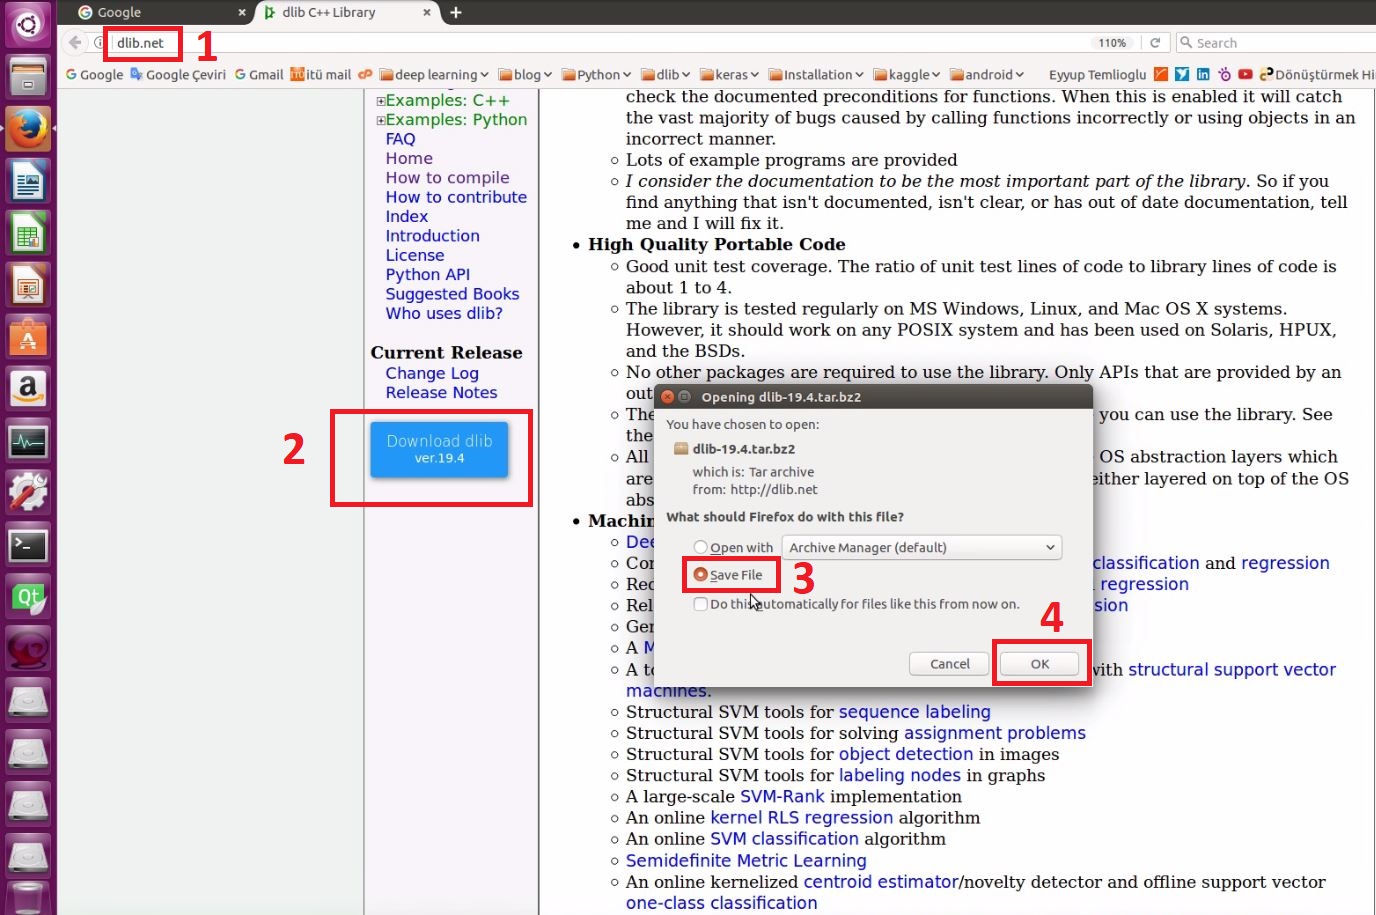Screen dimensions: 1376x915
Task: Select the Save File radio button
Action: 701,574
